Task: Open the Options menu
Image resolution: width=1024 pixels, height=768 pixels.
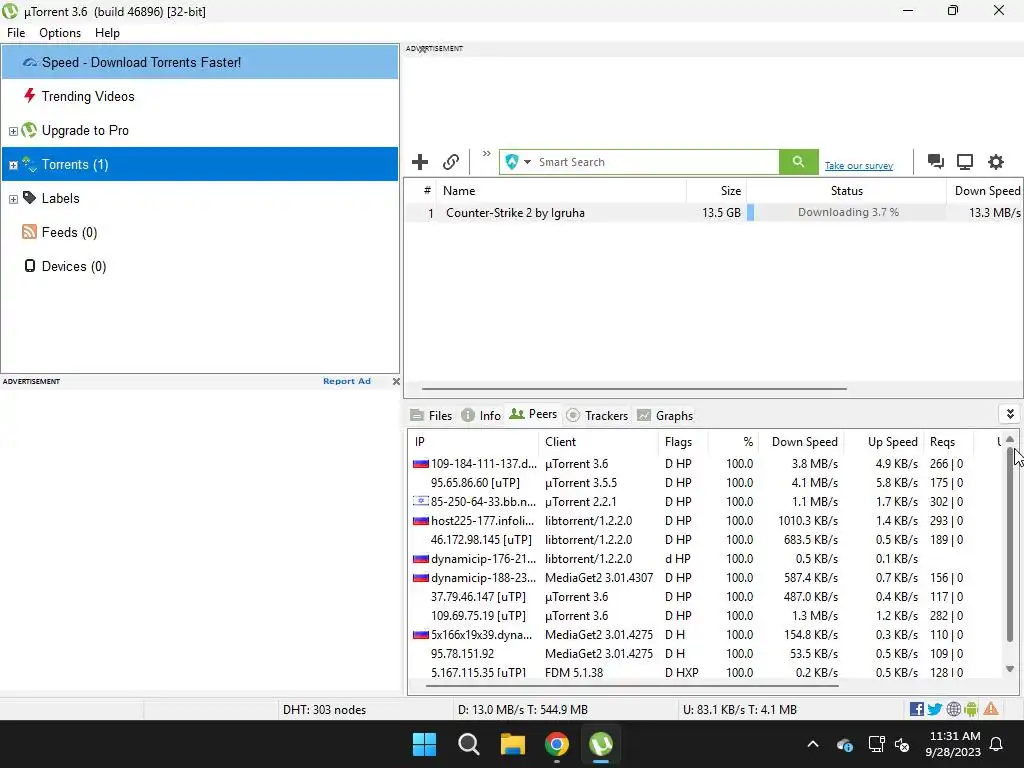Action: tap(60, 33)
